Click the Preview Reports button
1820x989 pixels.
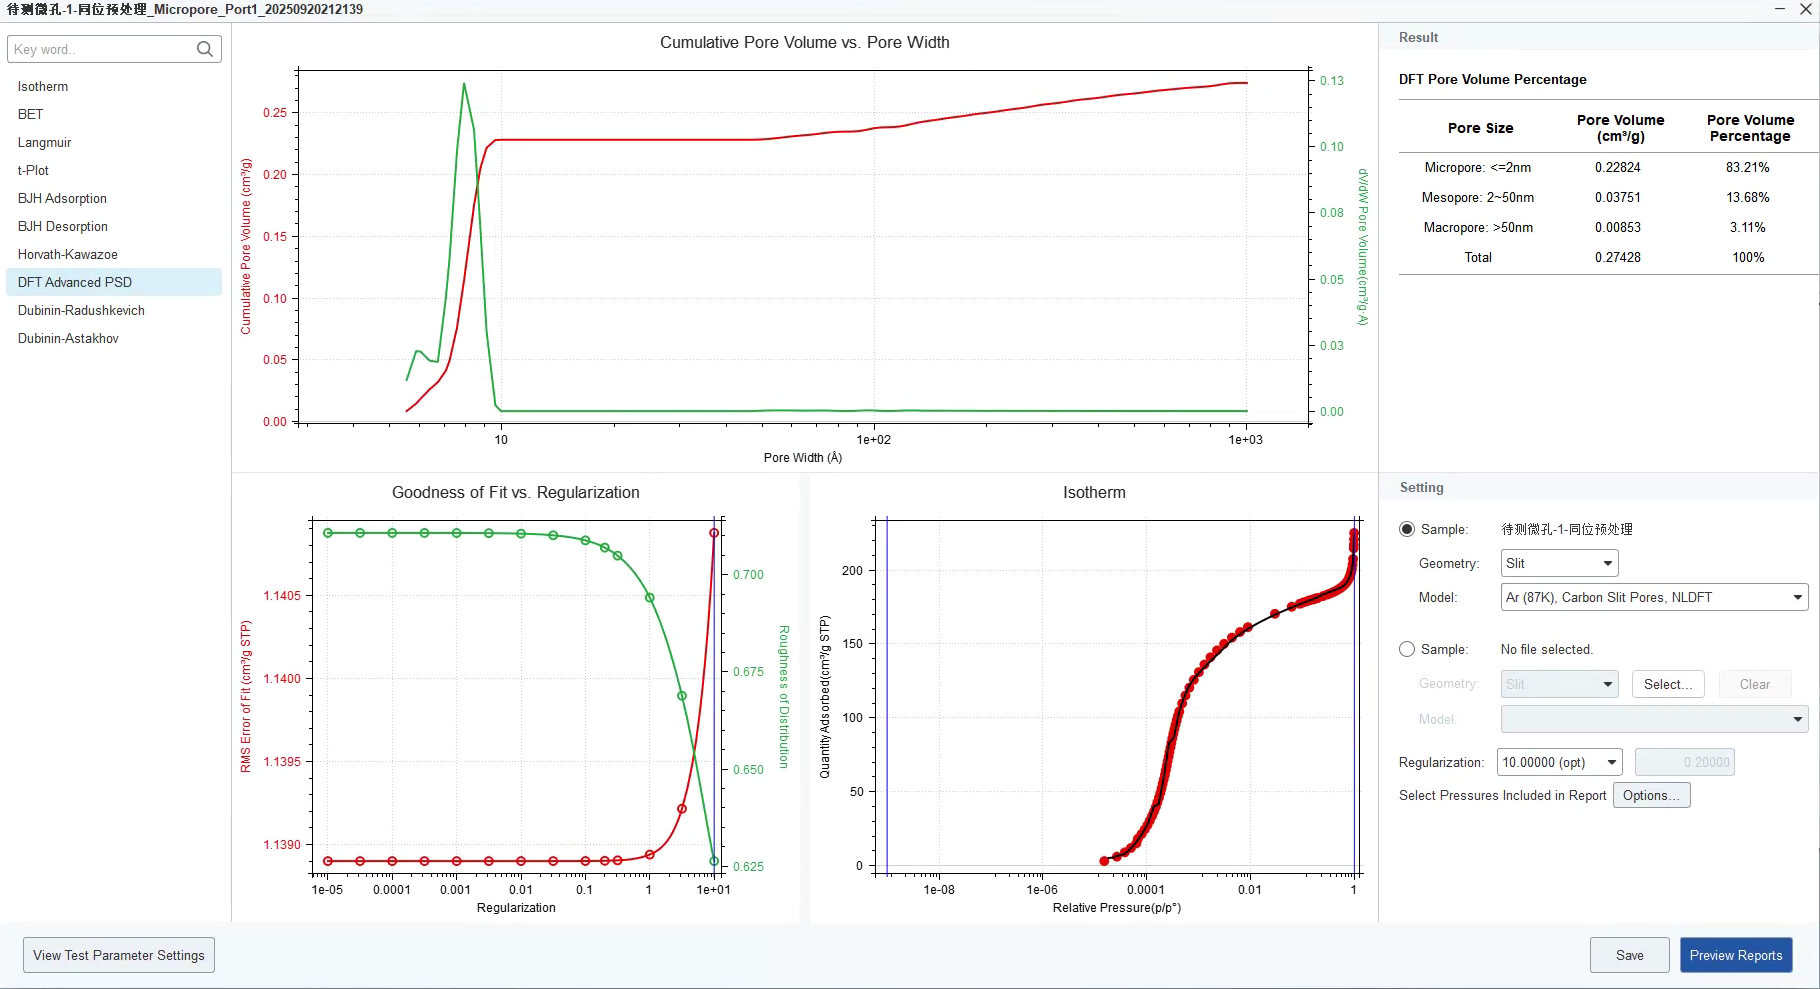click(1735, 955)
